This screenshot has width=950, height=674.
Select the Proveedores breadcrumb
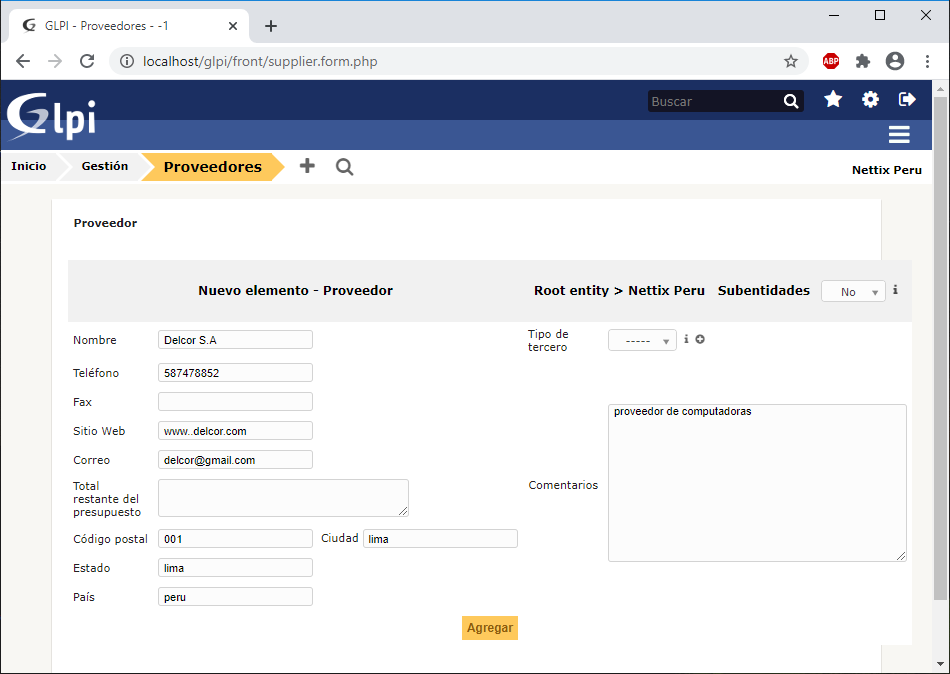(x=212, y=167)
